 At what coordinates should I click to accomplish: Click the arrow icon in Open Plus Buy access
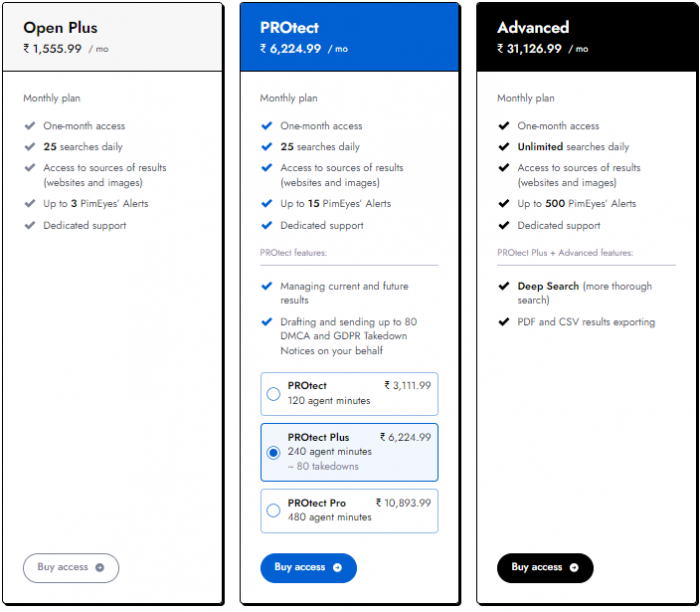tap(100, 567)
